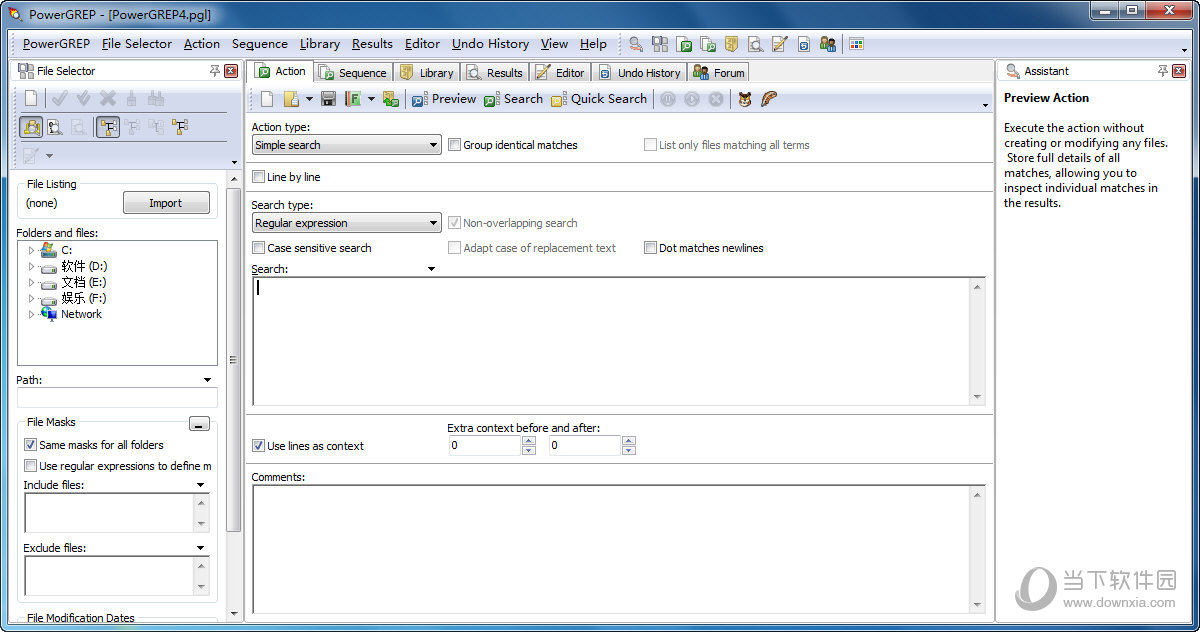1200x632 pixels.
Task: Open the Path history dropdown arrow
Action: [x=207, y=380]
